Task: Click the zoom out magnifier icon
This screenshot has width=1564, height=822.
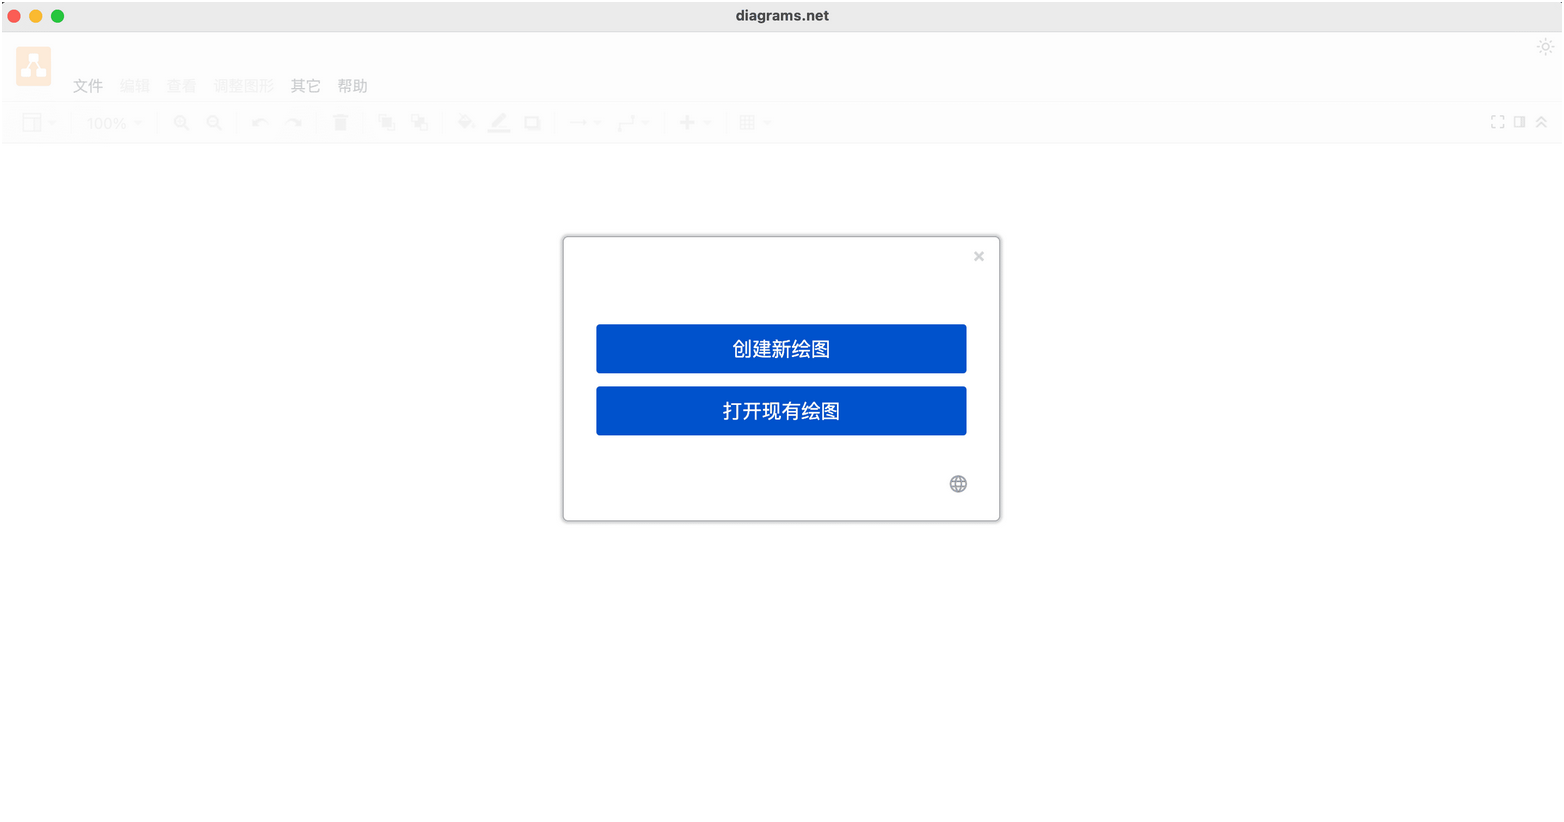Action: 214,123
